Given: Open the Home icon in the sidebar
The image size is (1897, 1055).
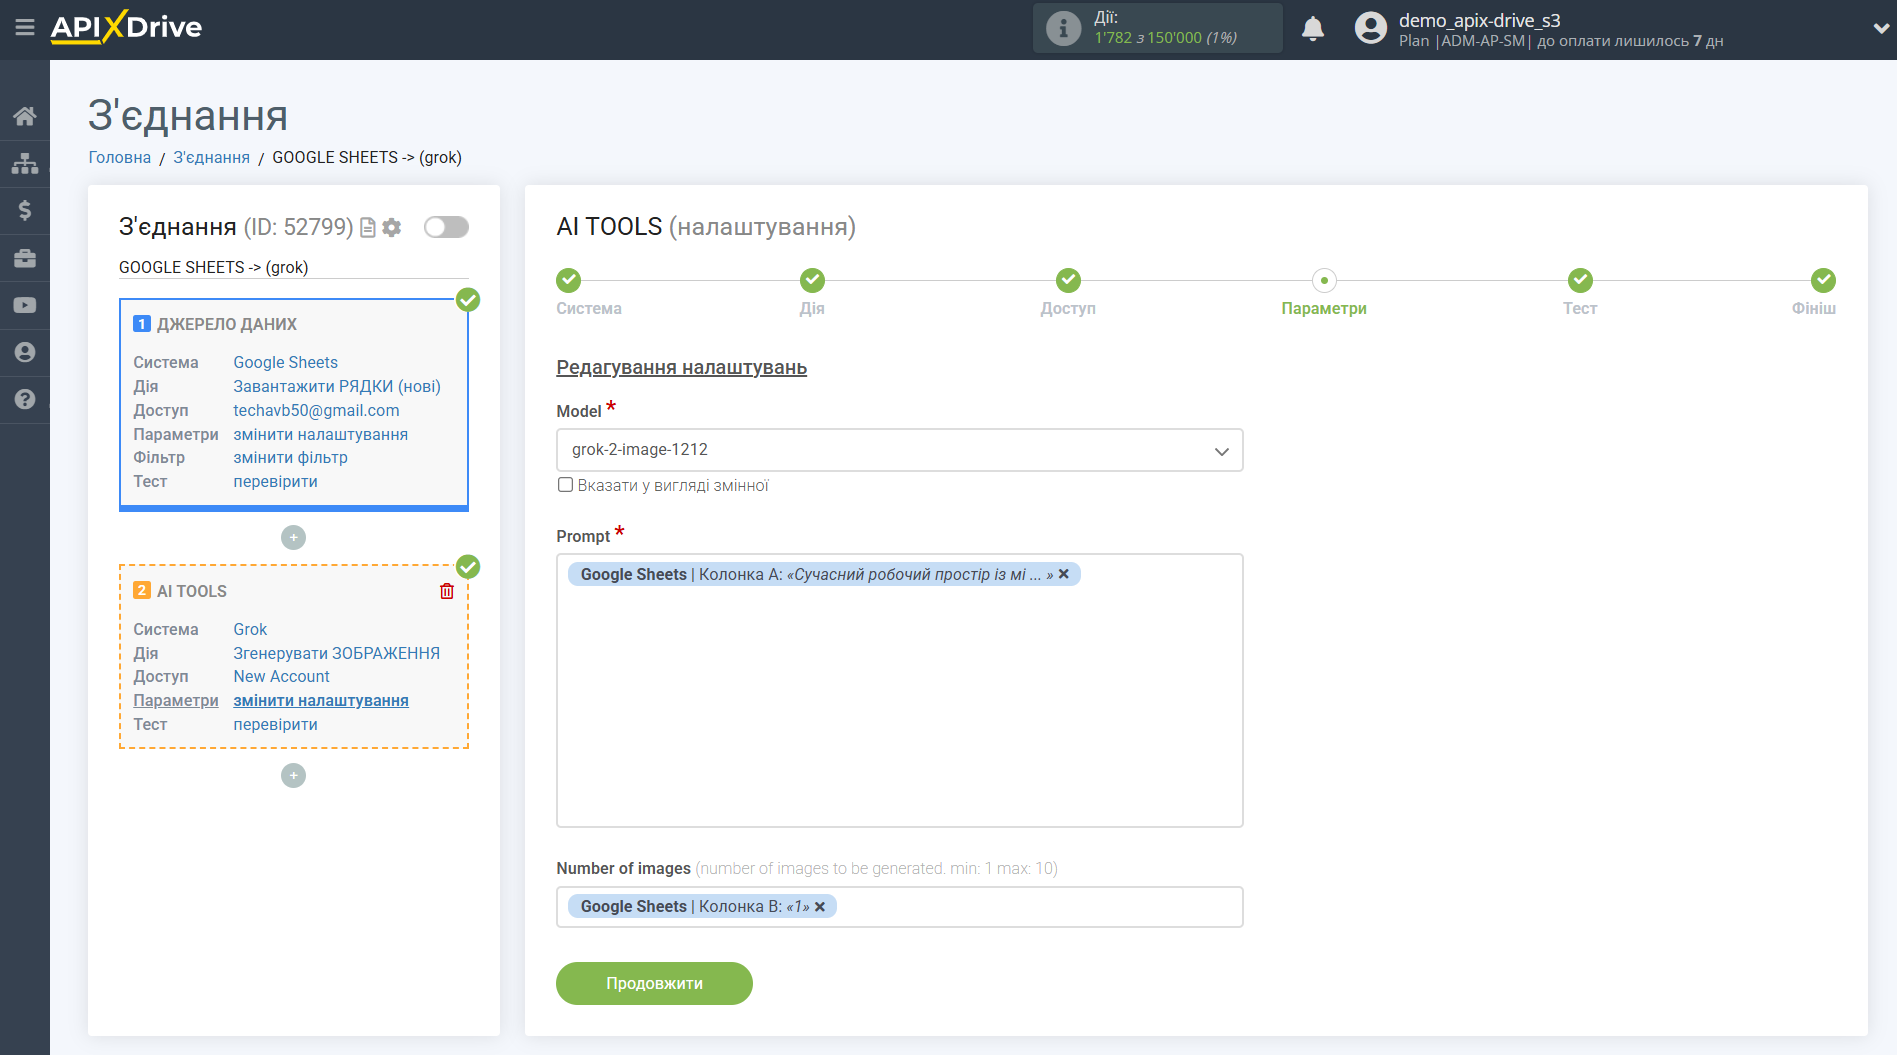Looking at the screenshot, I should click(x=25, y=116).
